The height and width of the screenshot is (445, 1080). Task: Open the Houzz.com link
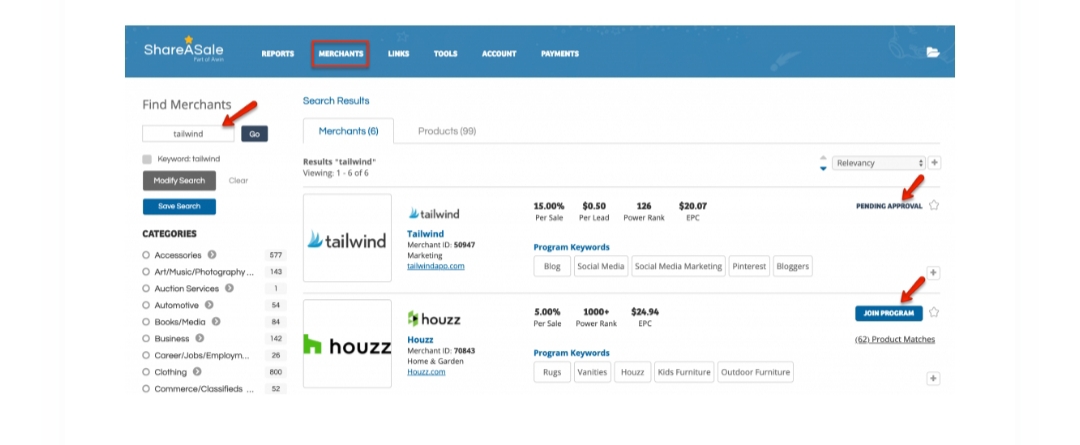[x=426, y=371]
